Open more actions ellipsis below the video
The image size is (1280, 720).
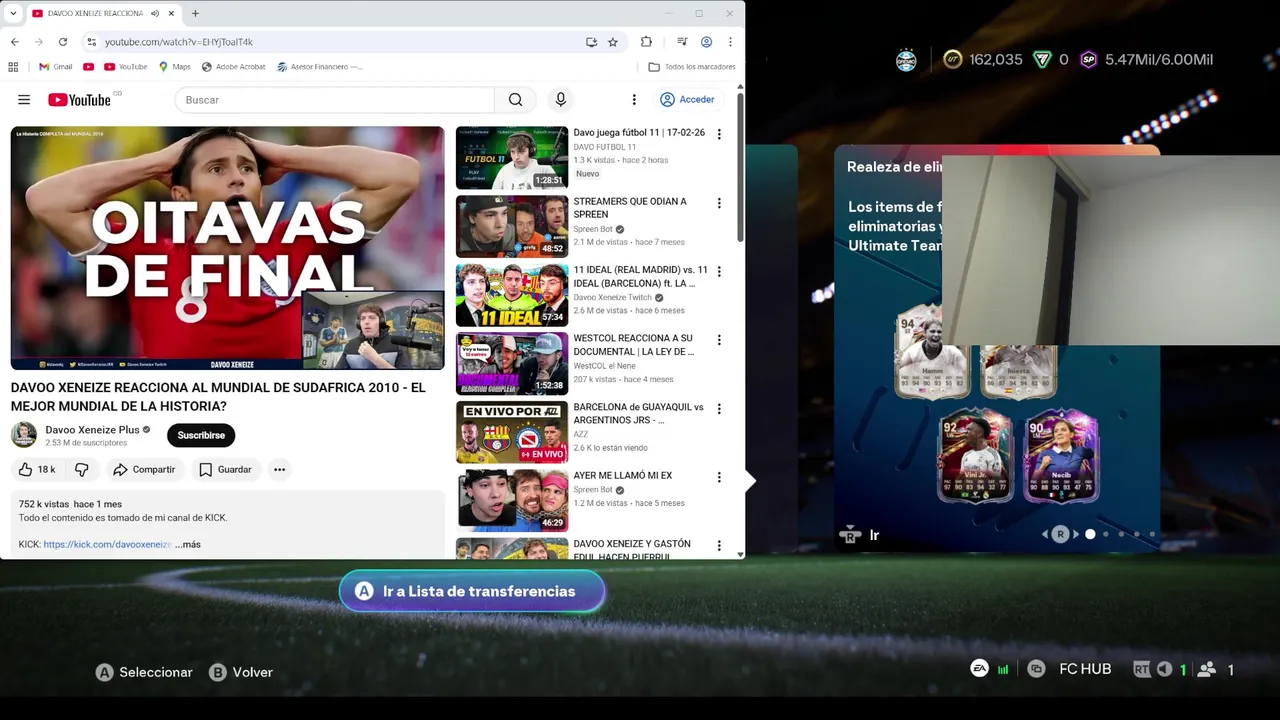280,469
